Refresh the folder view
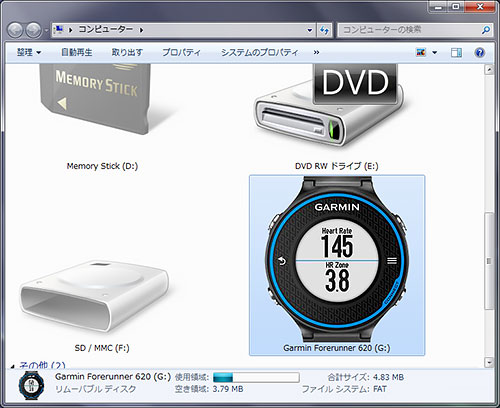Image resolution: width=500 pixels, height=408 pixels. coord(324,30)
